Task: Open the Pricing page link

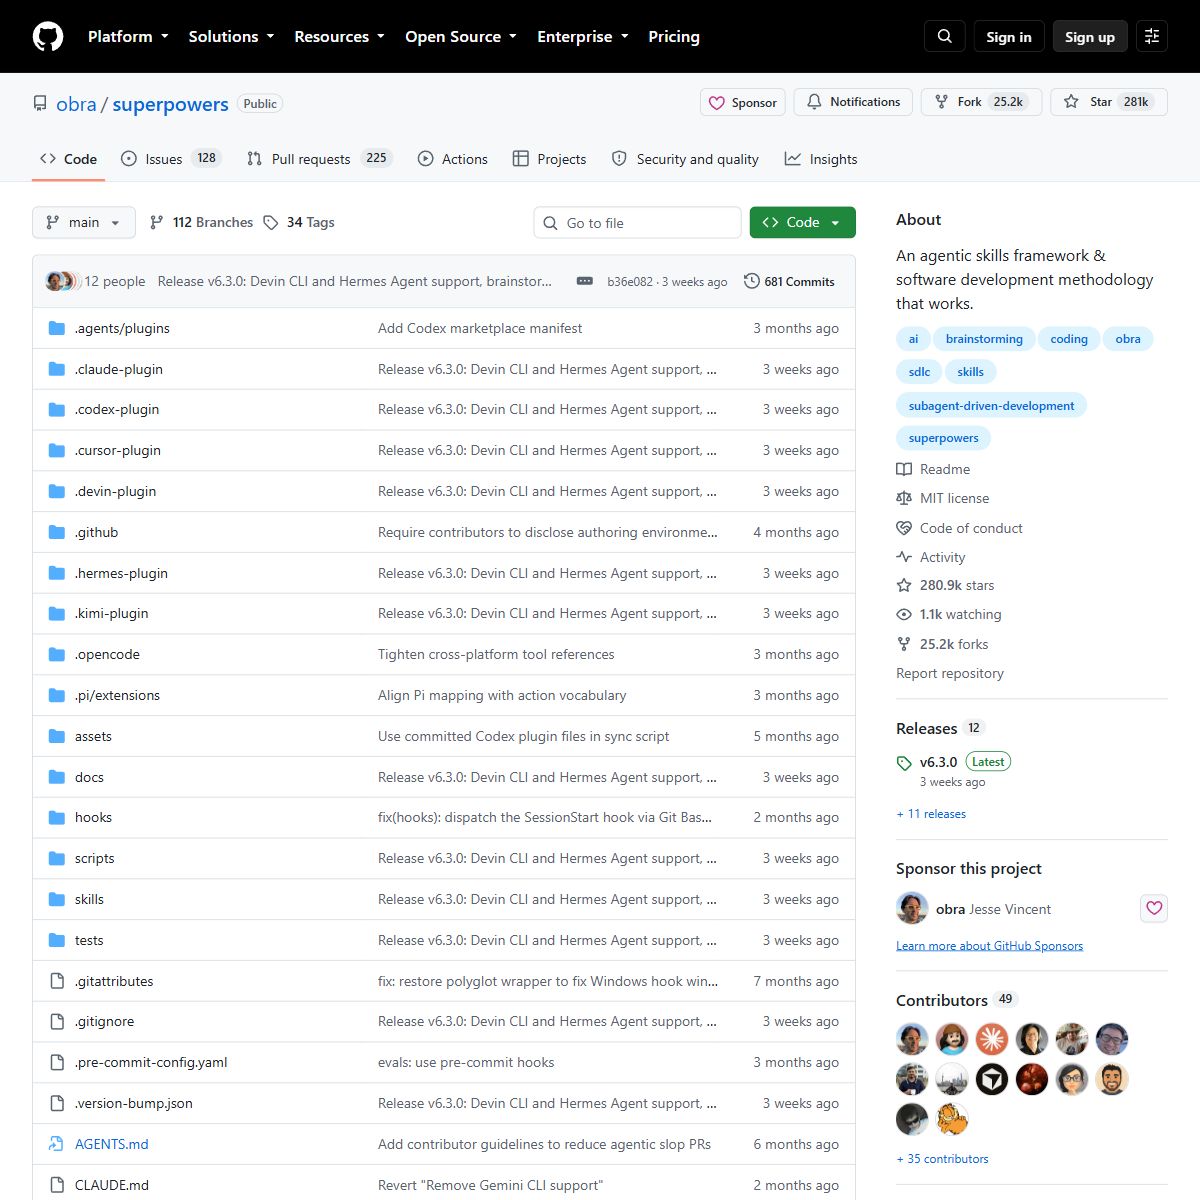Action: (x=674, y=36)
